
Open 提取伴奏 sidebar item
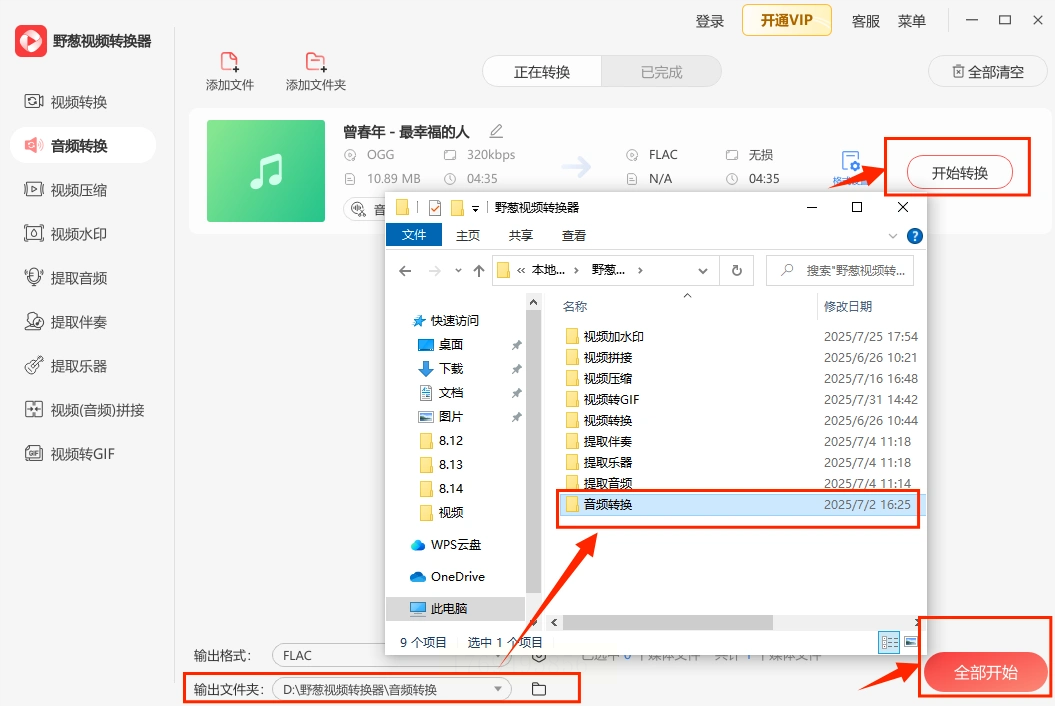[x=66, y=322]
